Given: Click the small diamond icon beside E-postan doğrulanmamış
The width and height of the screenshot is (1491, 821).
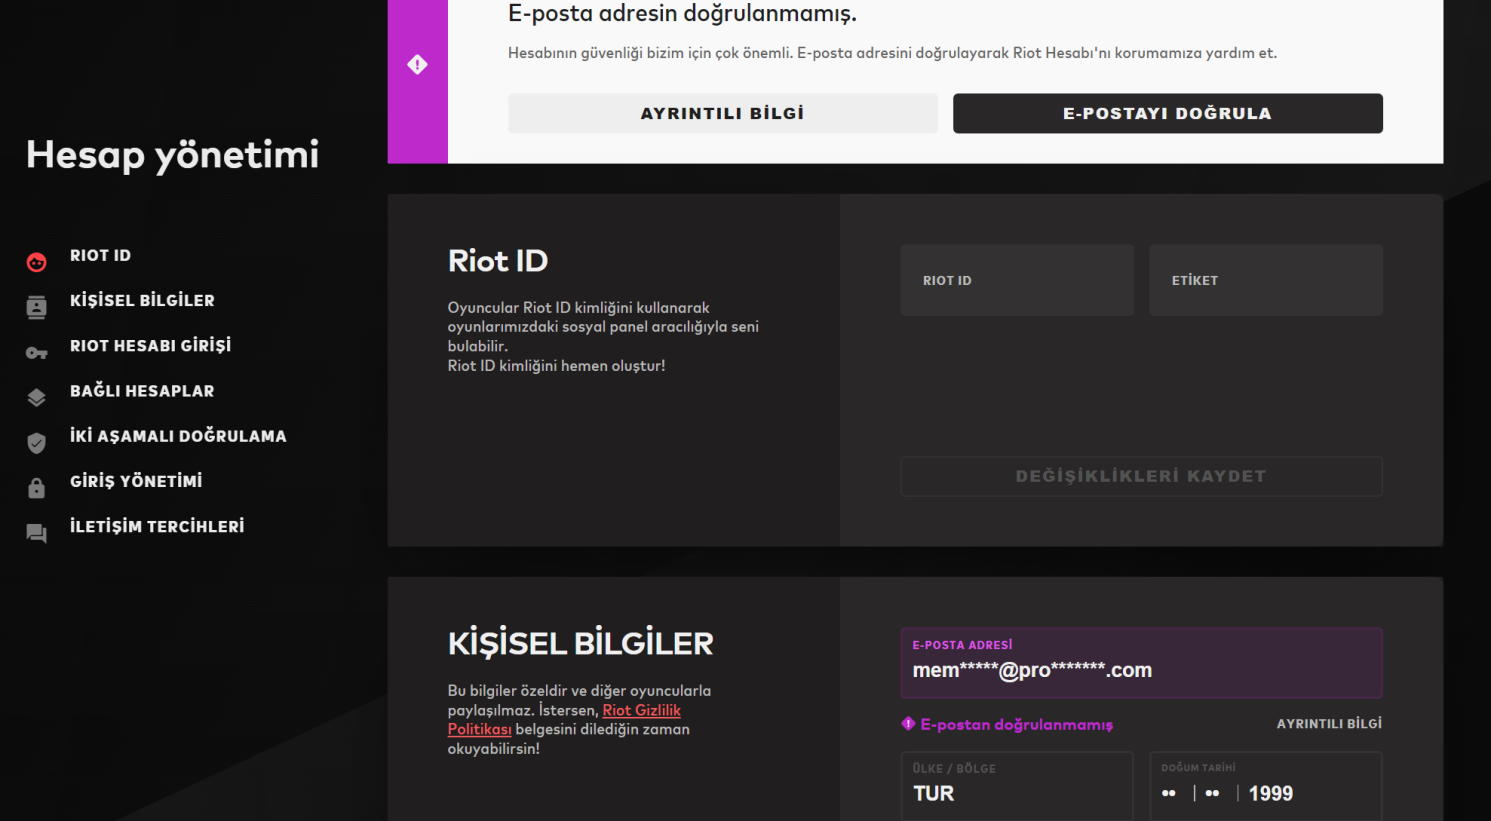Looking at the screenshot, I should 908,723.
